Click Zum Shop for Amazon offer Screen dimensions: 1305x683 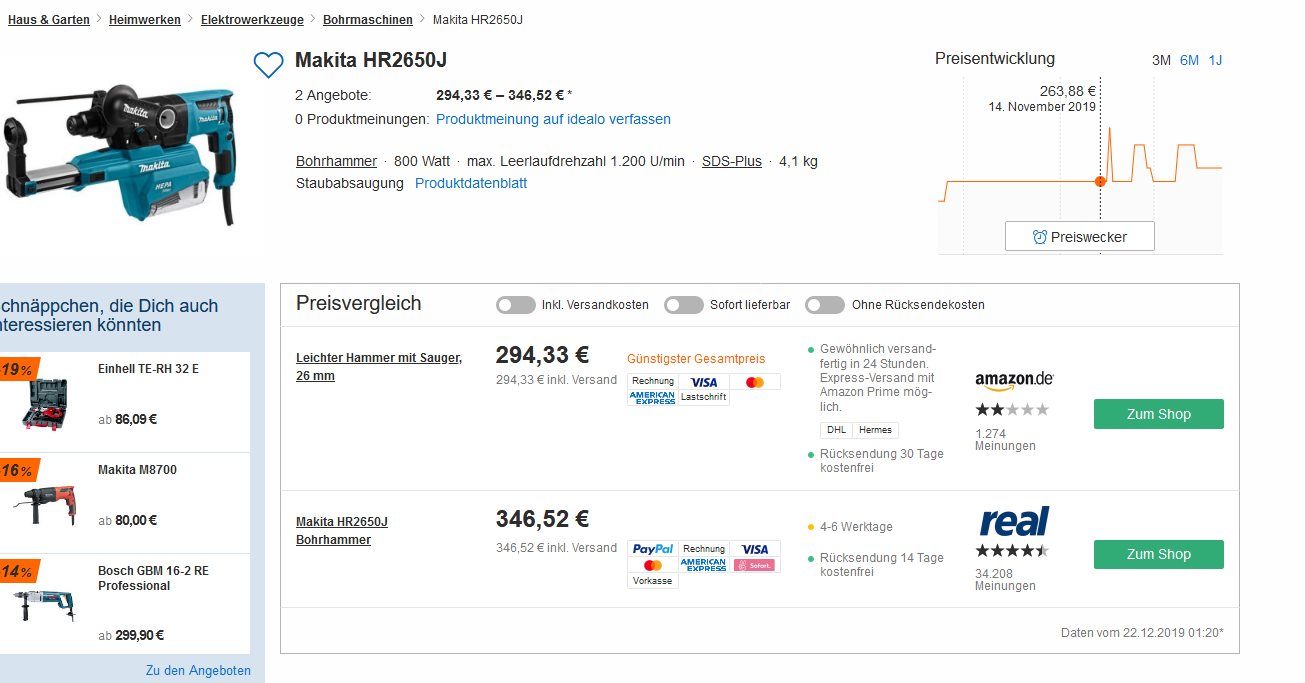point(1158,414)
